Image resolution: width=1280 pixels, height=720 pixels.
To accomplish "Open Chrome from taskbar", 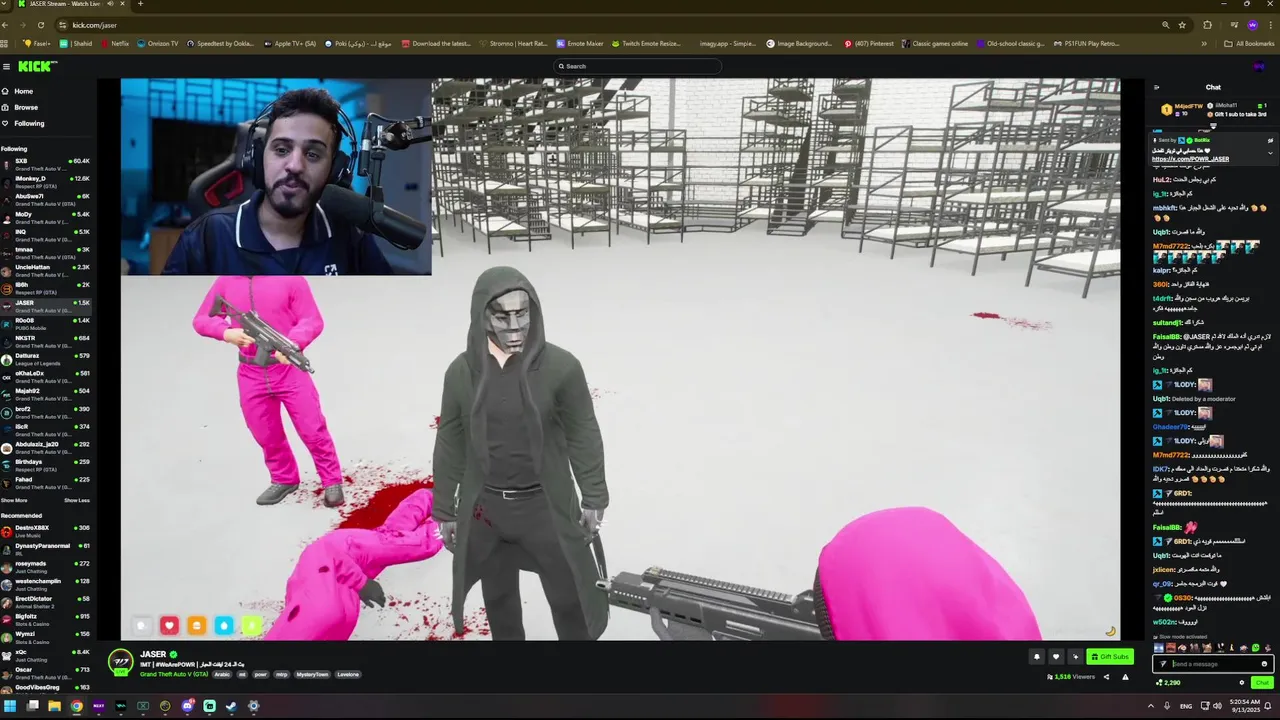I will (x=76, y=706).
